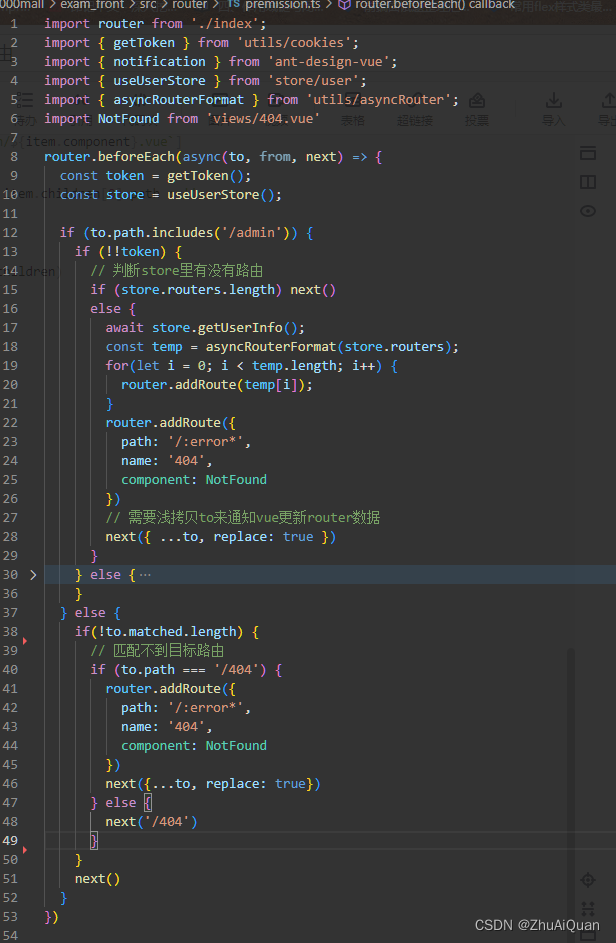Click line number 1 in the gutter
Viewport: 616px width, 943px height.
pos(14,23)
